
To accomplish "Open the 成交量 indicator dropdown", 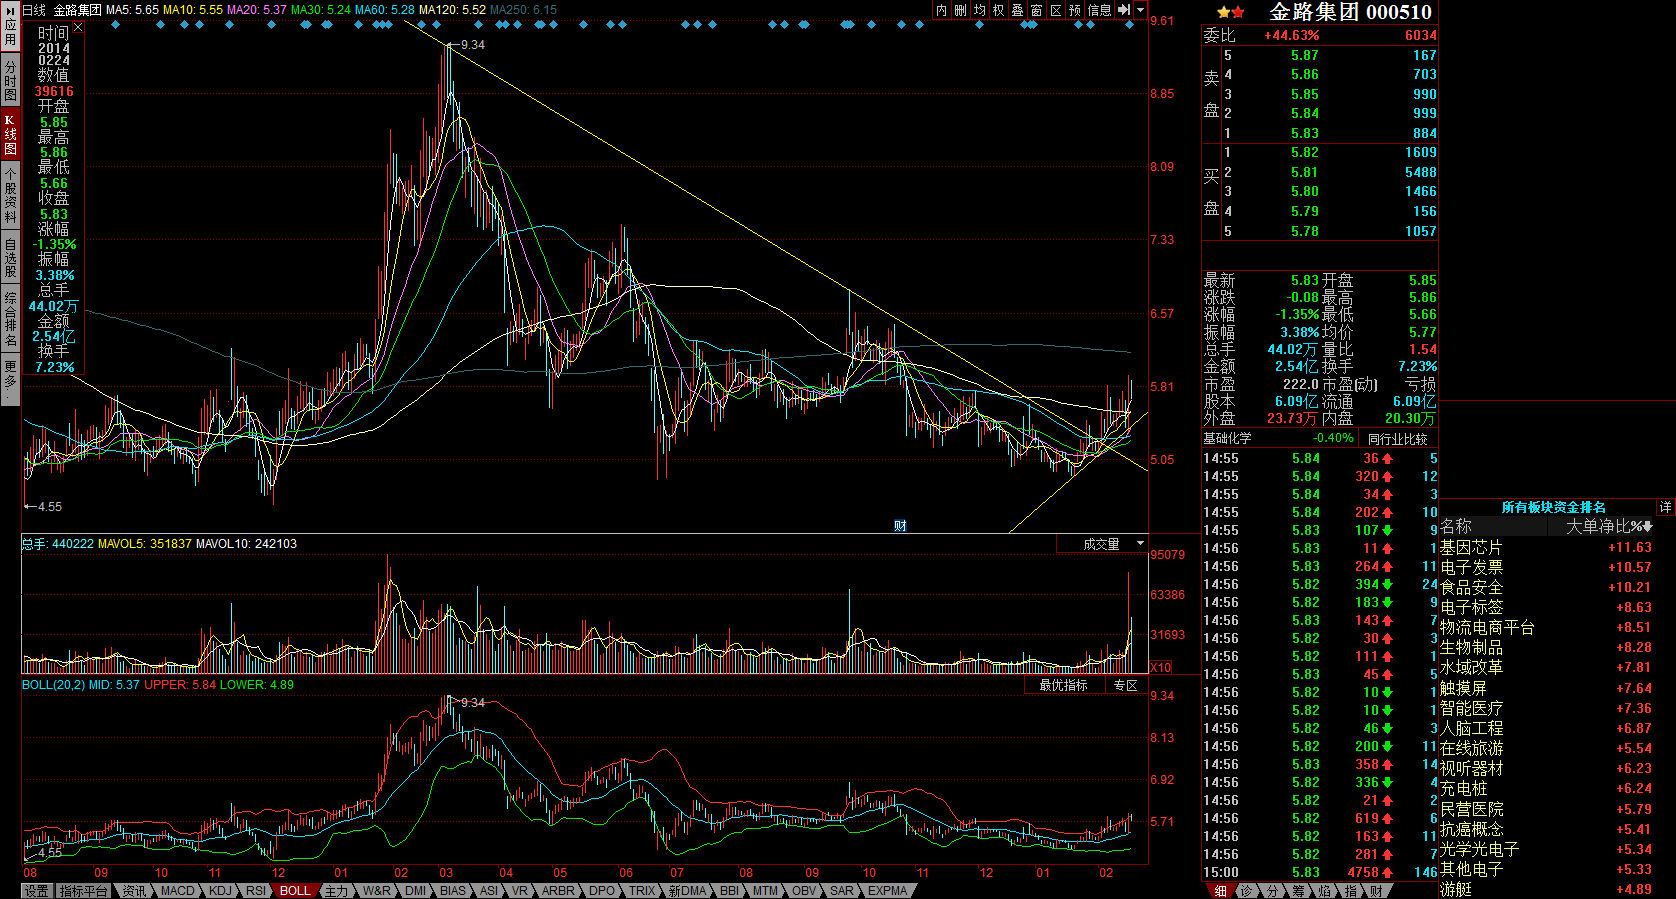I will pyautogui.click(x=1140, y=544).
